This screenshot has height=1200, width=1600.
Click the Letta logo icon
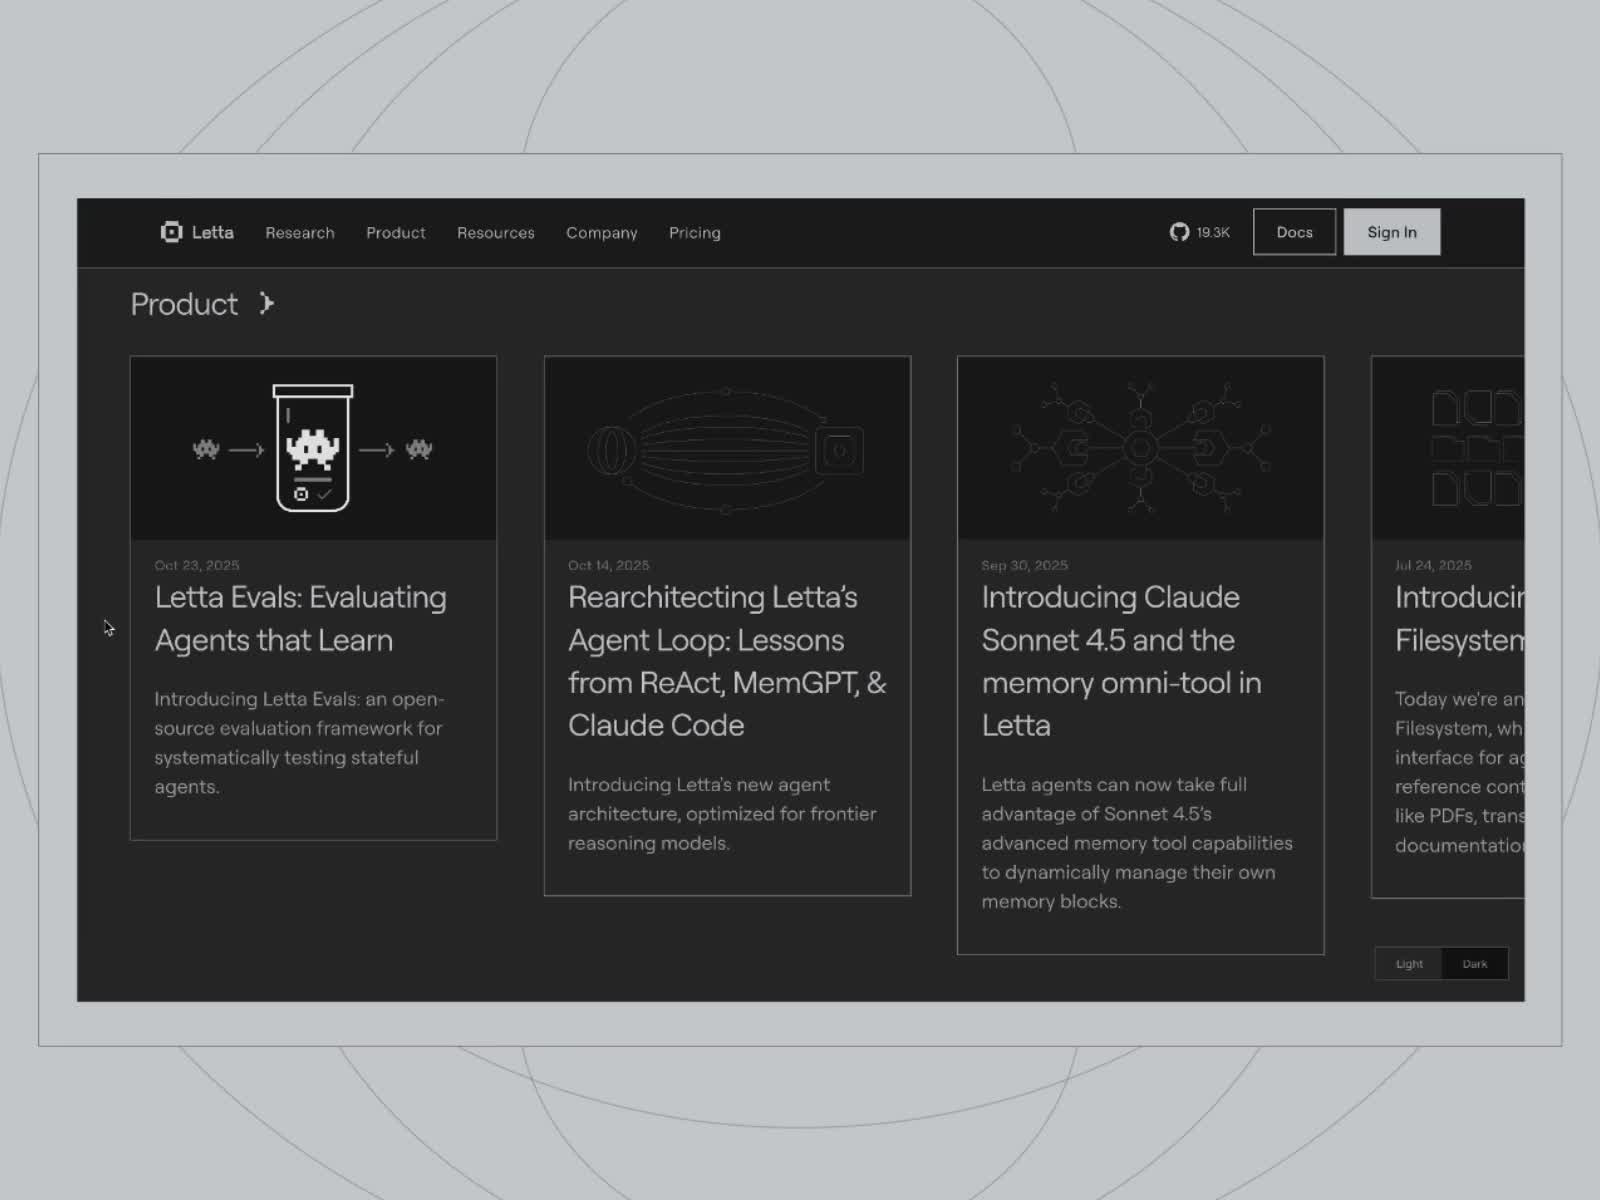click(x=171, y=232)
